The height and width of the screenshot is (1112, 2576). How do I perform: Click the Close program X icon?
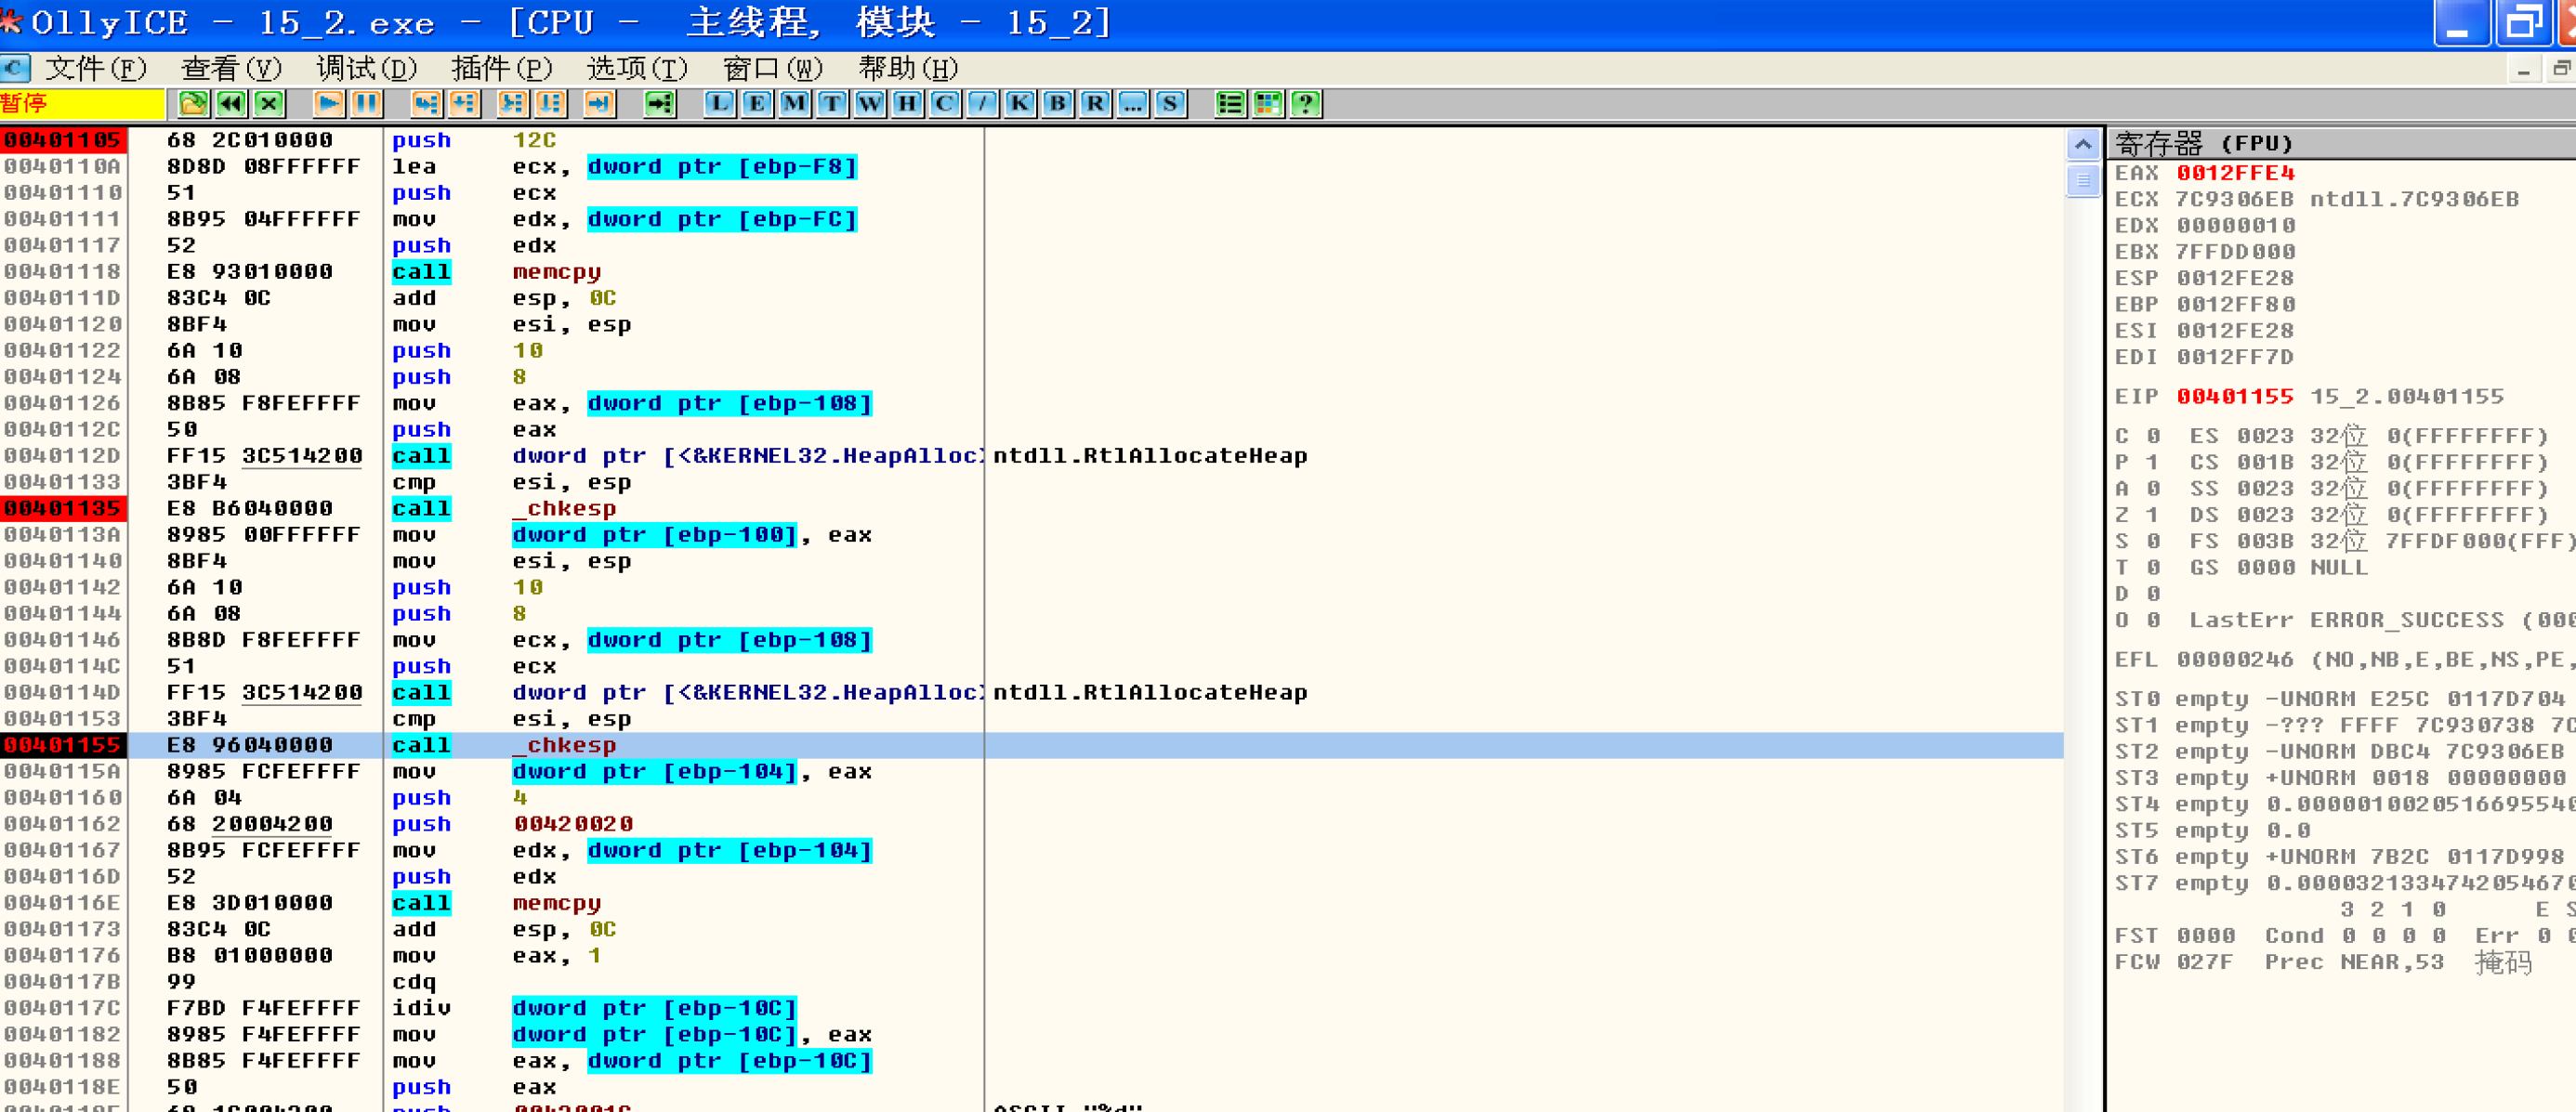pos(269,104)
